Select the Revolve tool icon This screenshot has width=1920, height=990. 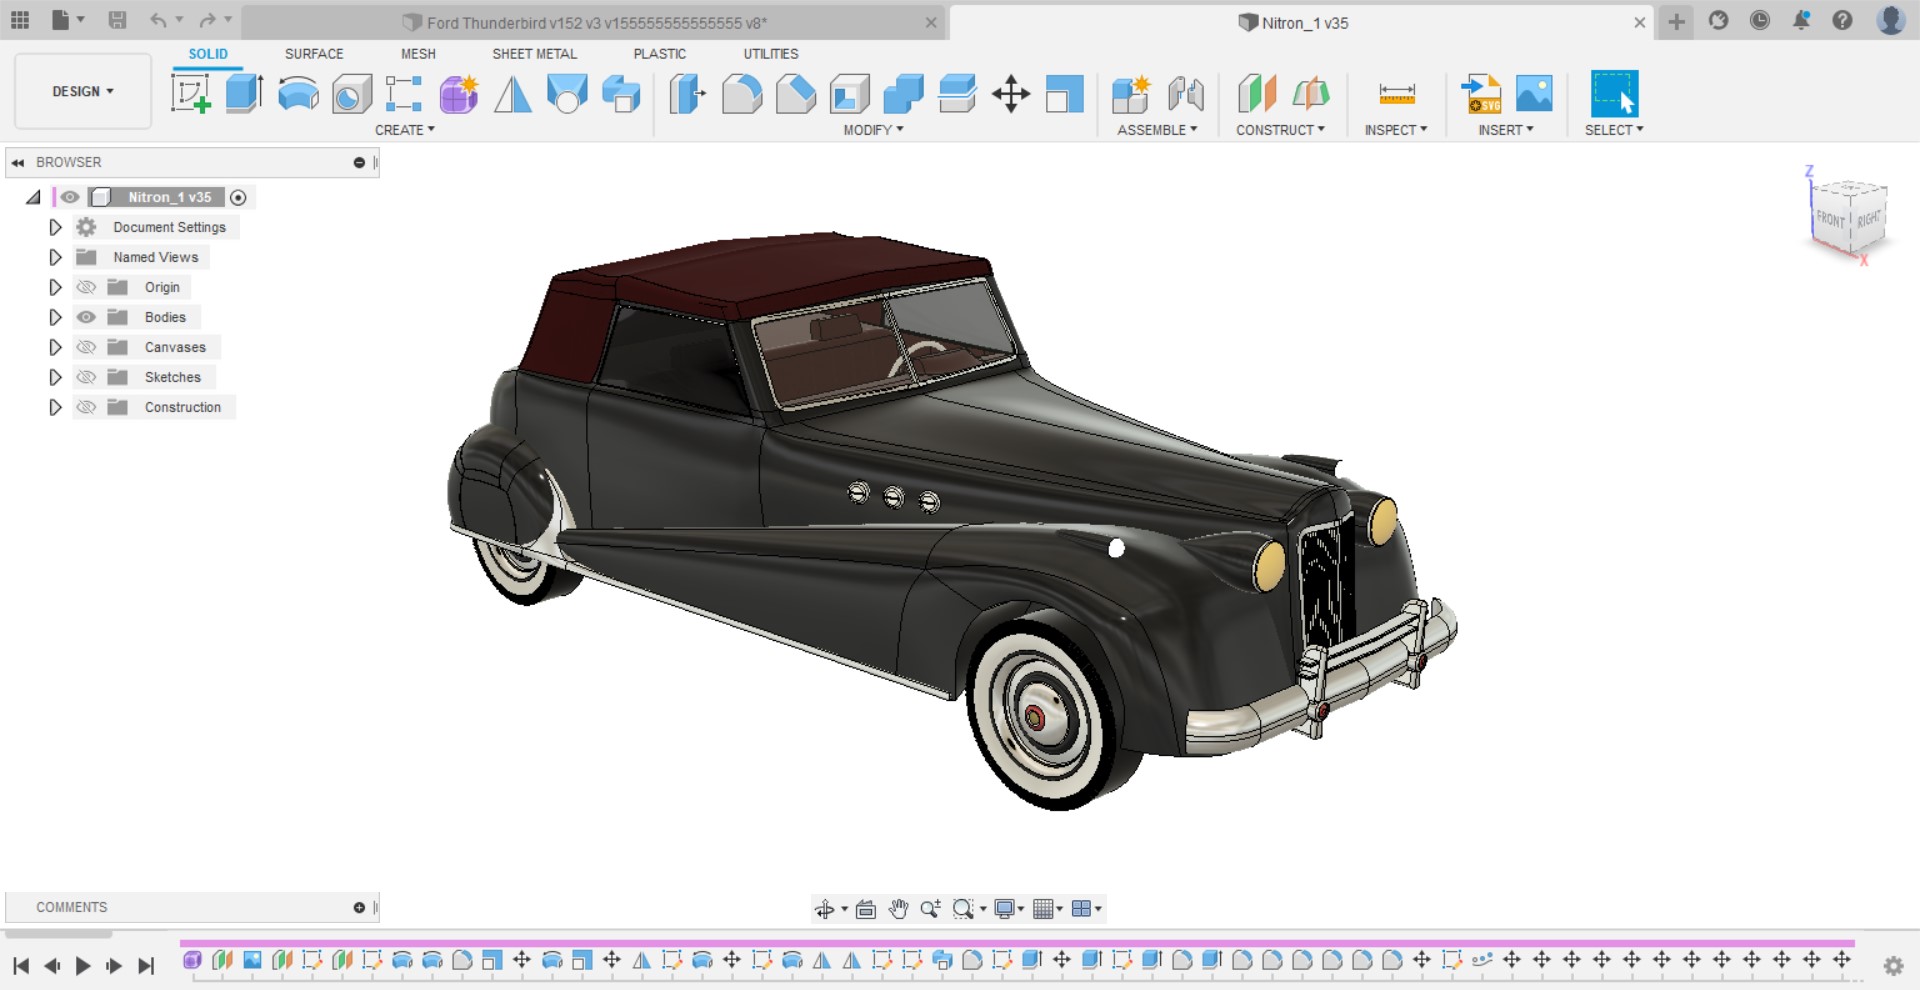click(298, 94)
